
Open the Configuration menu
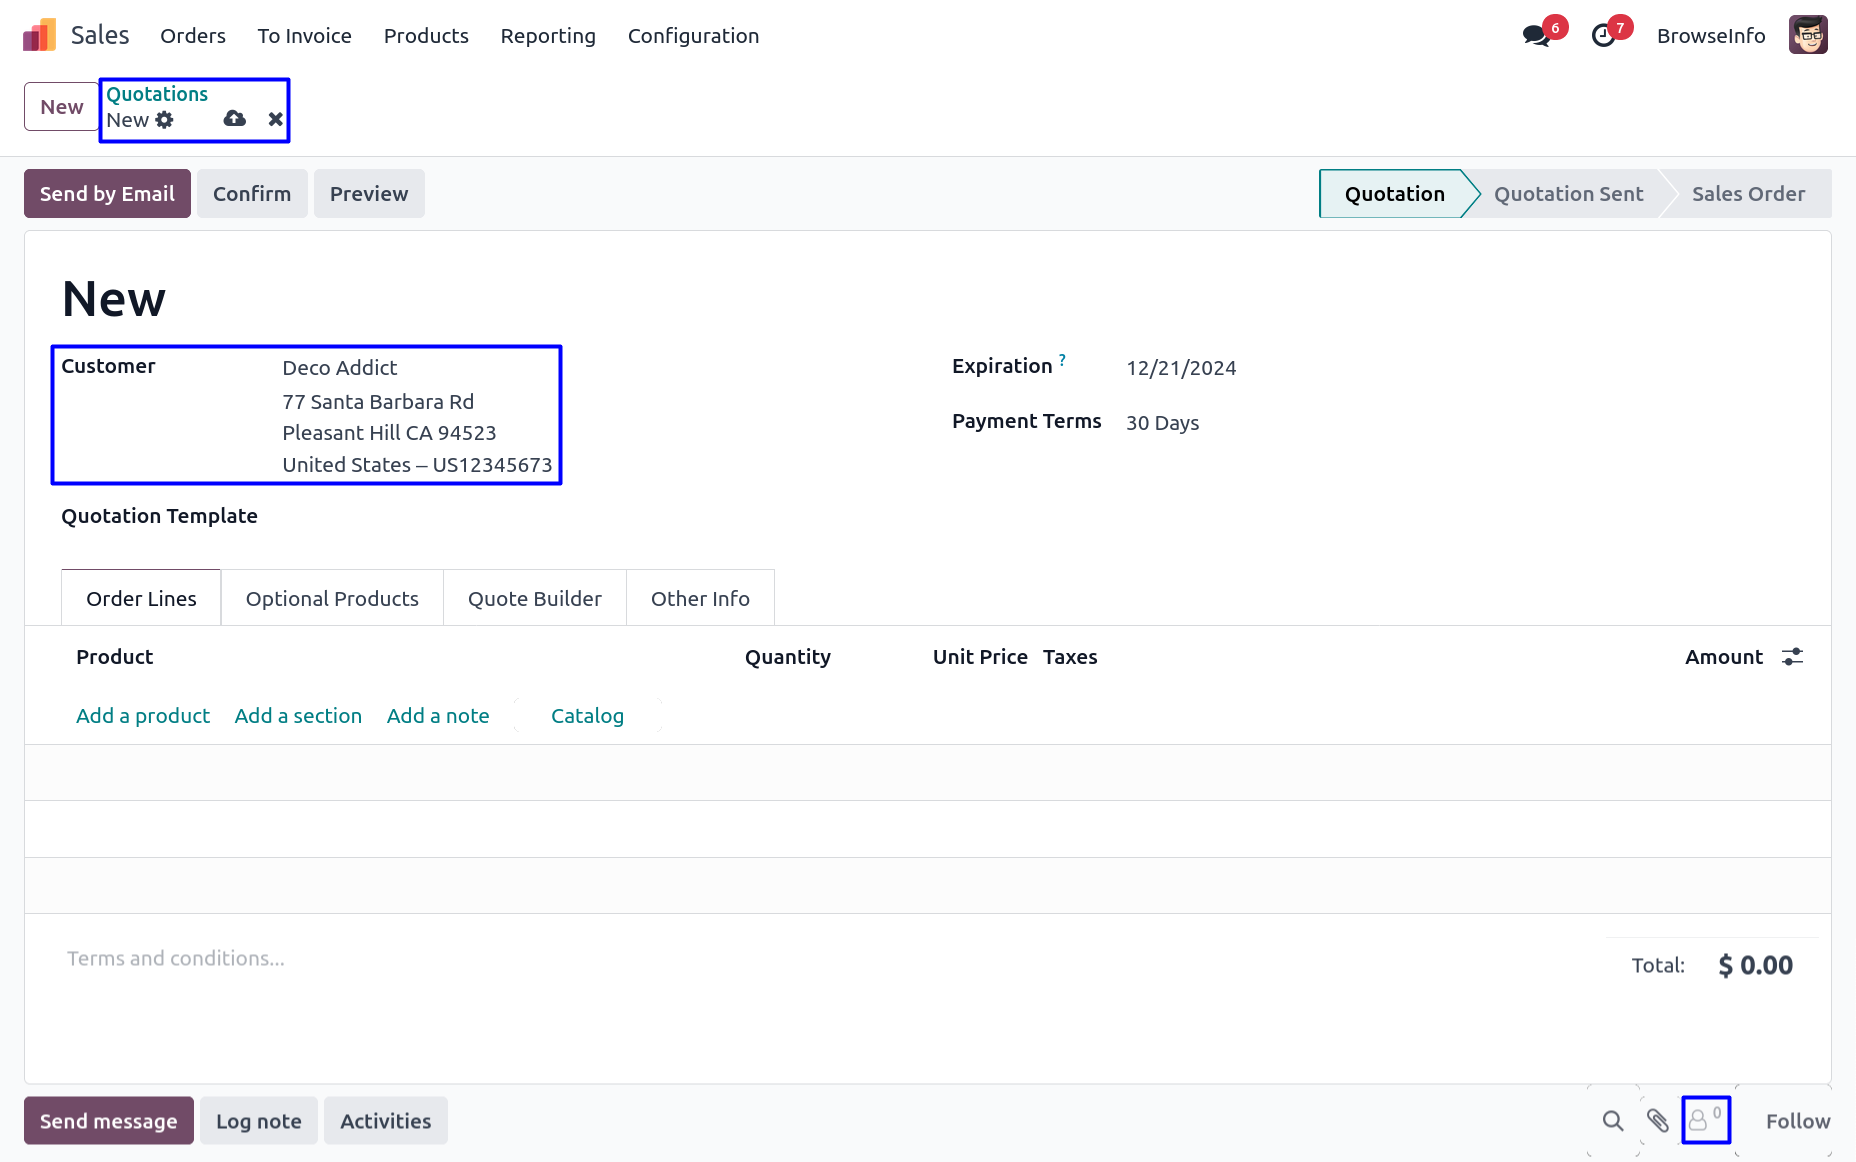click(x=693, y=36)
